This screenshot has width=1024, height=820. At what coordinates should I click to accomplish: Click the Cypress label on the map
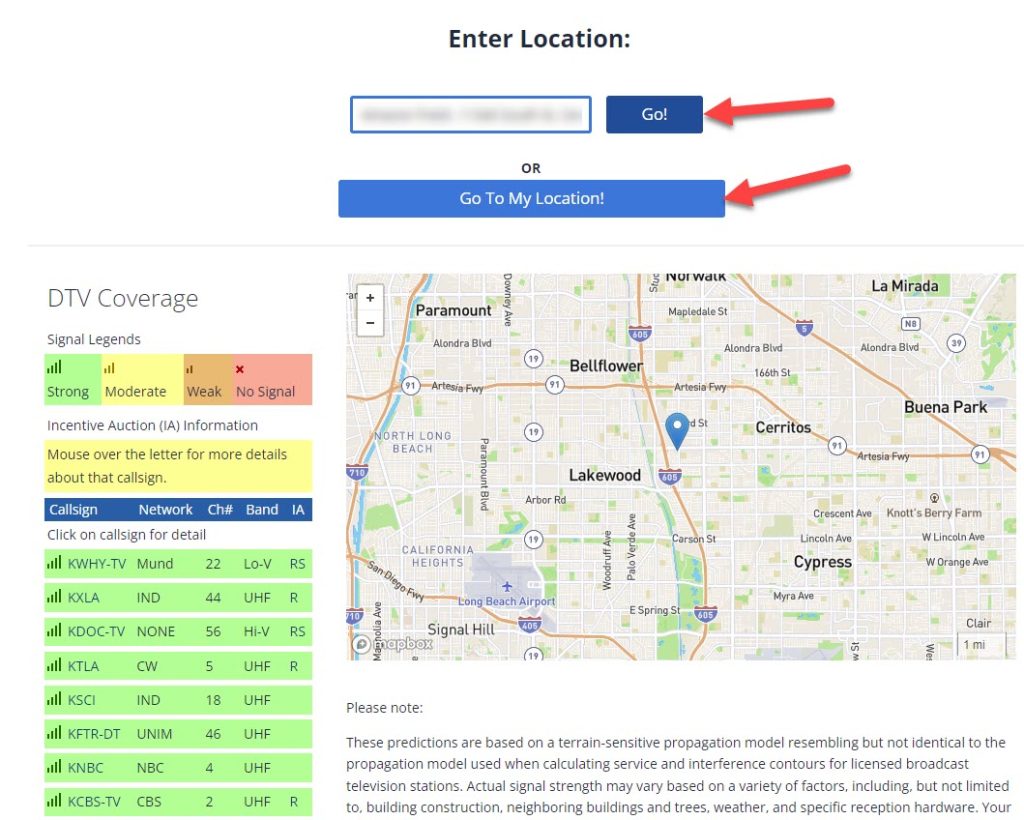(x=823, y=562)
